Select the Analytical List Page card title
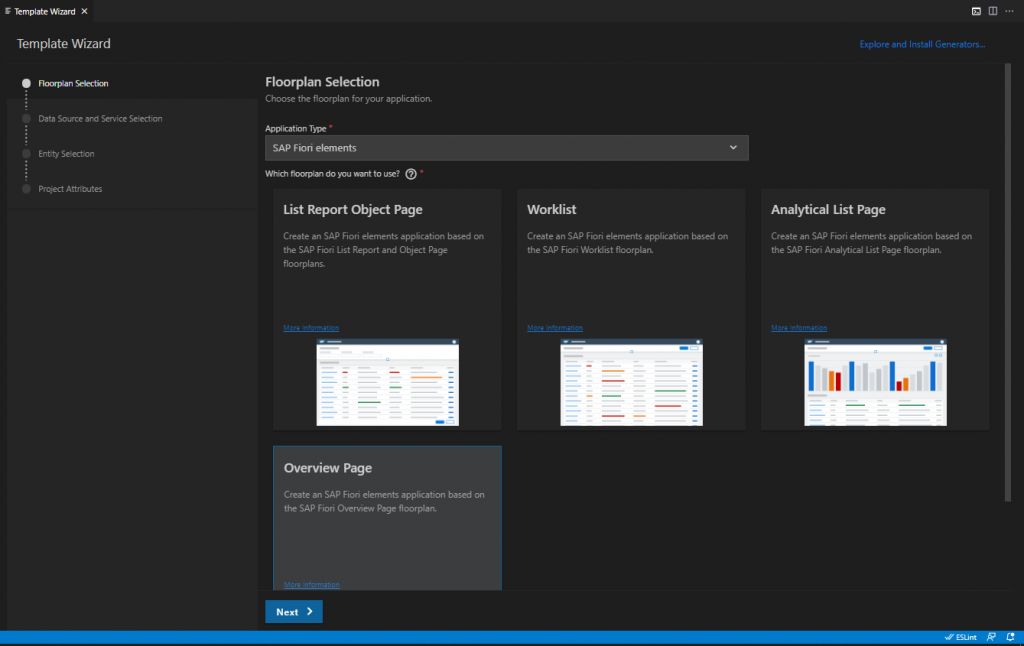 coord(828,210)
